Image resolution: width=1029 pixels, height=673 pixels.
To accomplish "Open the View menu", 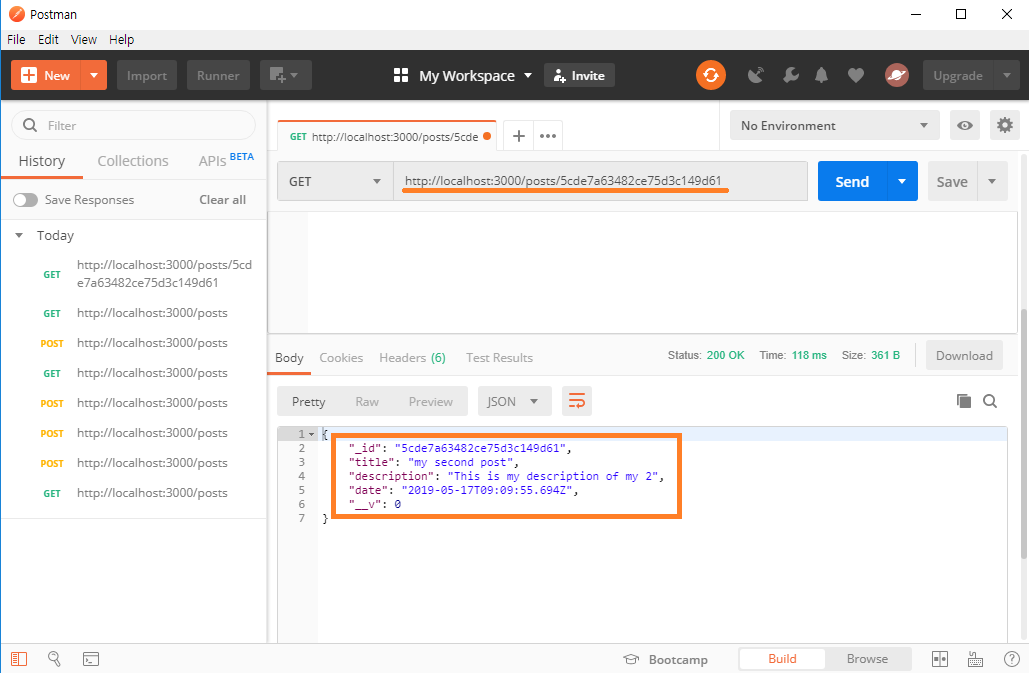I will [x=83, y=39].
